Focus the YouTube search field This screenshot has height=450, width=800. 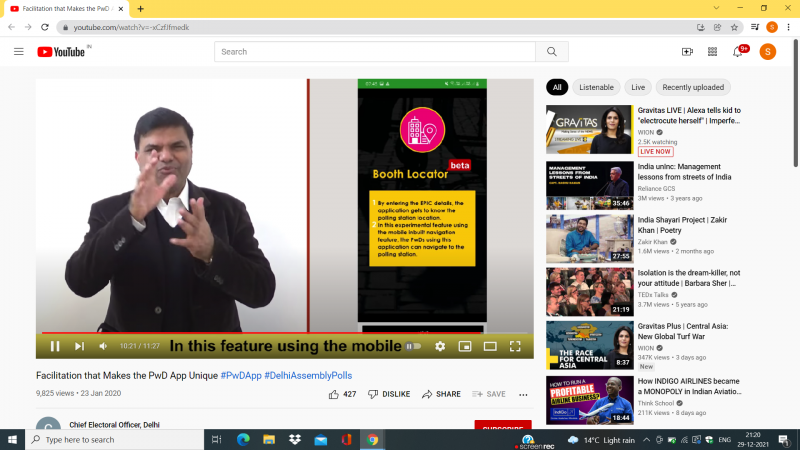tap(375, 52)
